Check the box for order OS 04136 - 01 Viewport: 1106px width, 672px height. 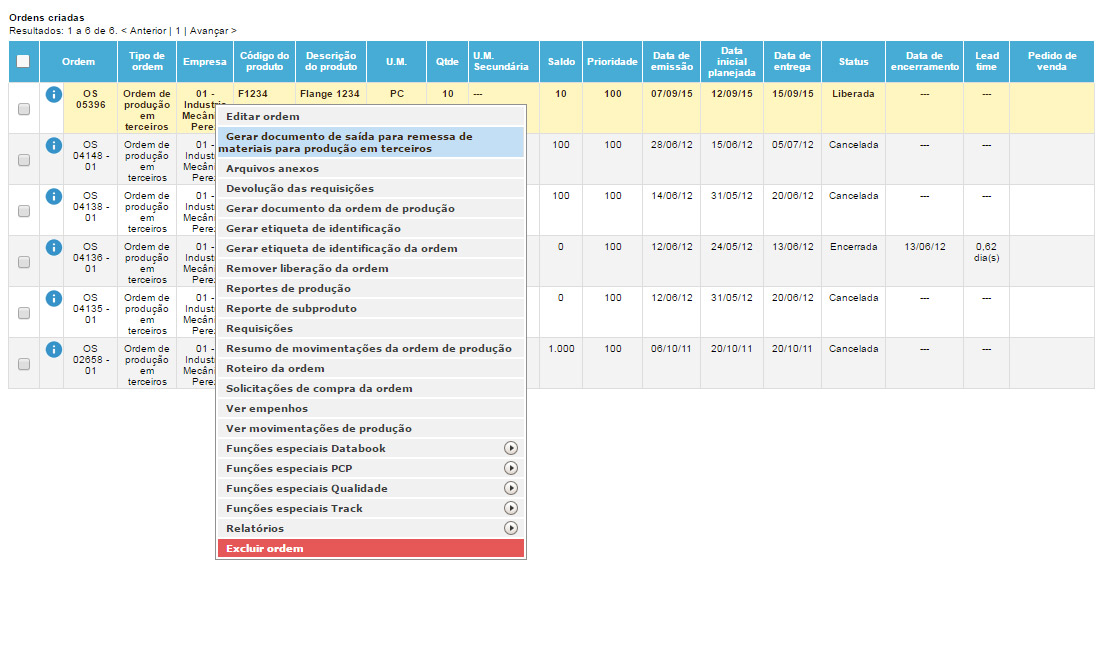(24, 262)
